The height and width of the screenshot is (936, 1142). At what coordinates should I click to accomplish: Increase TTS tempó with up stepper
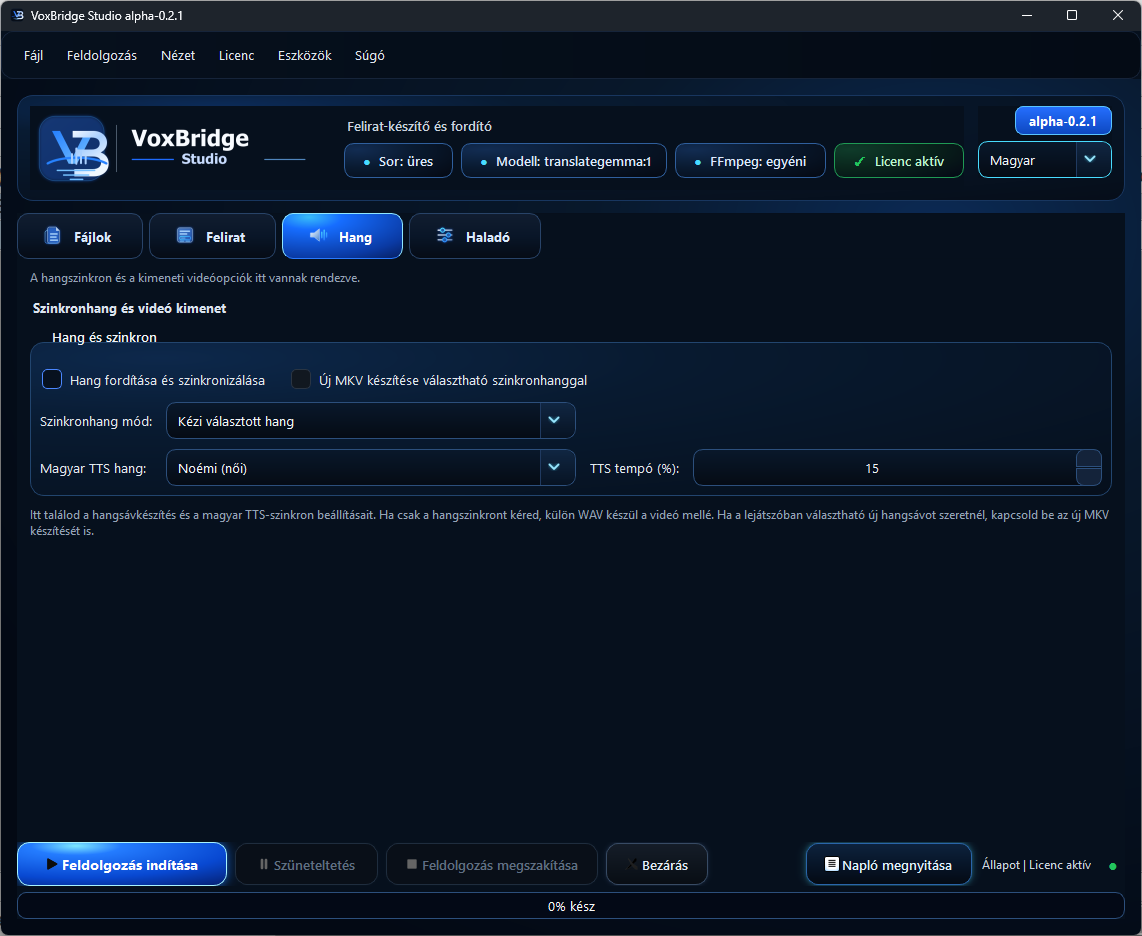[1088, 459]
